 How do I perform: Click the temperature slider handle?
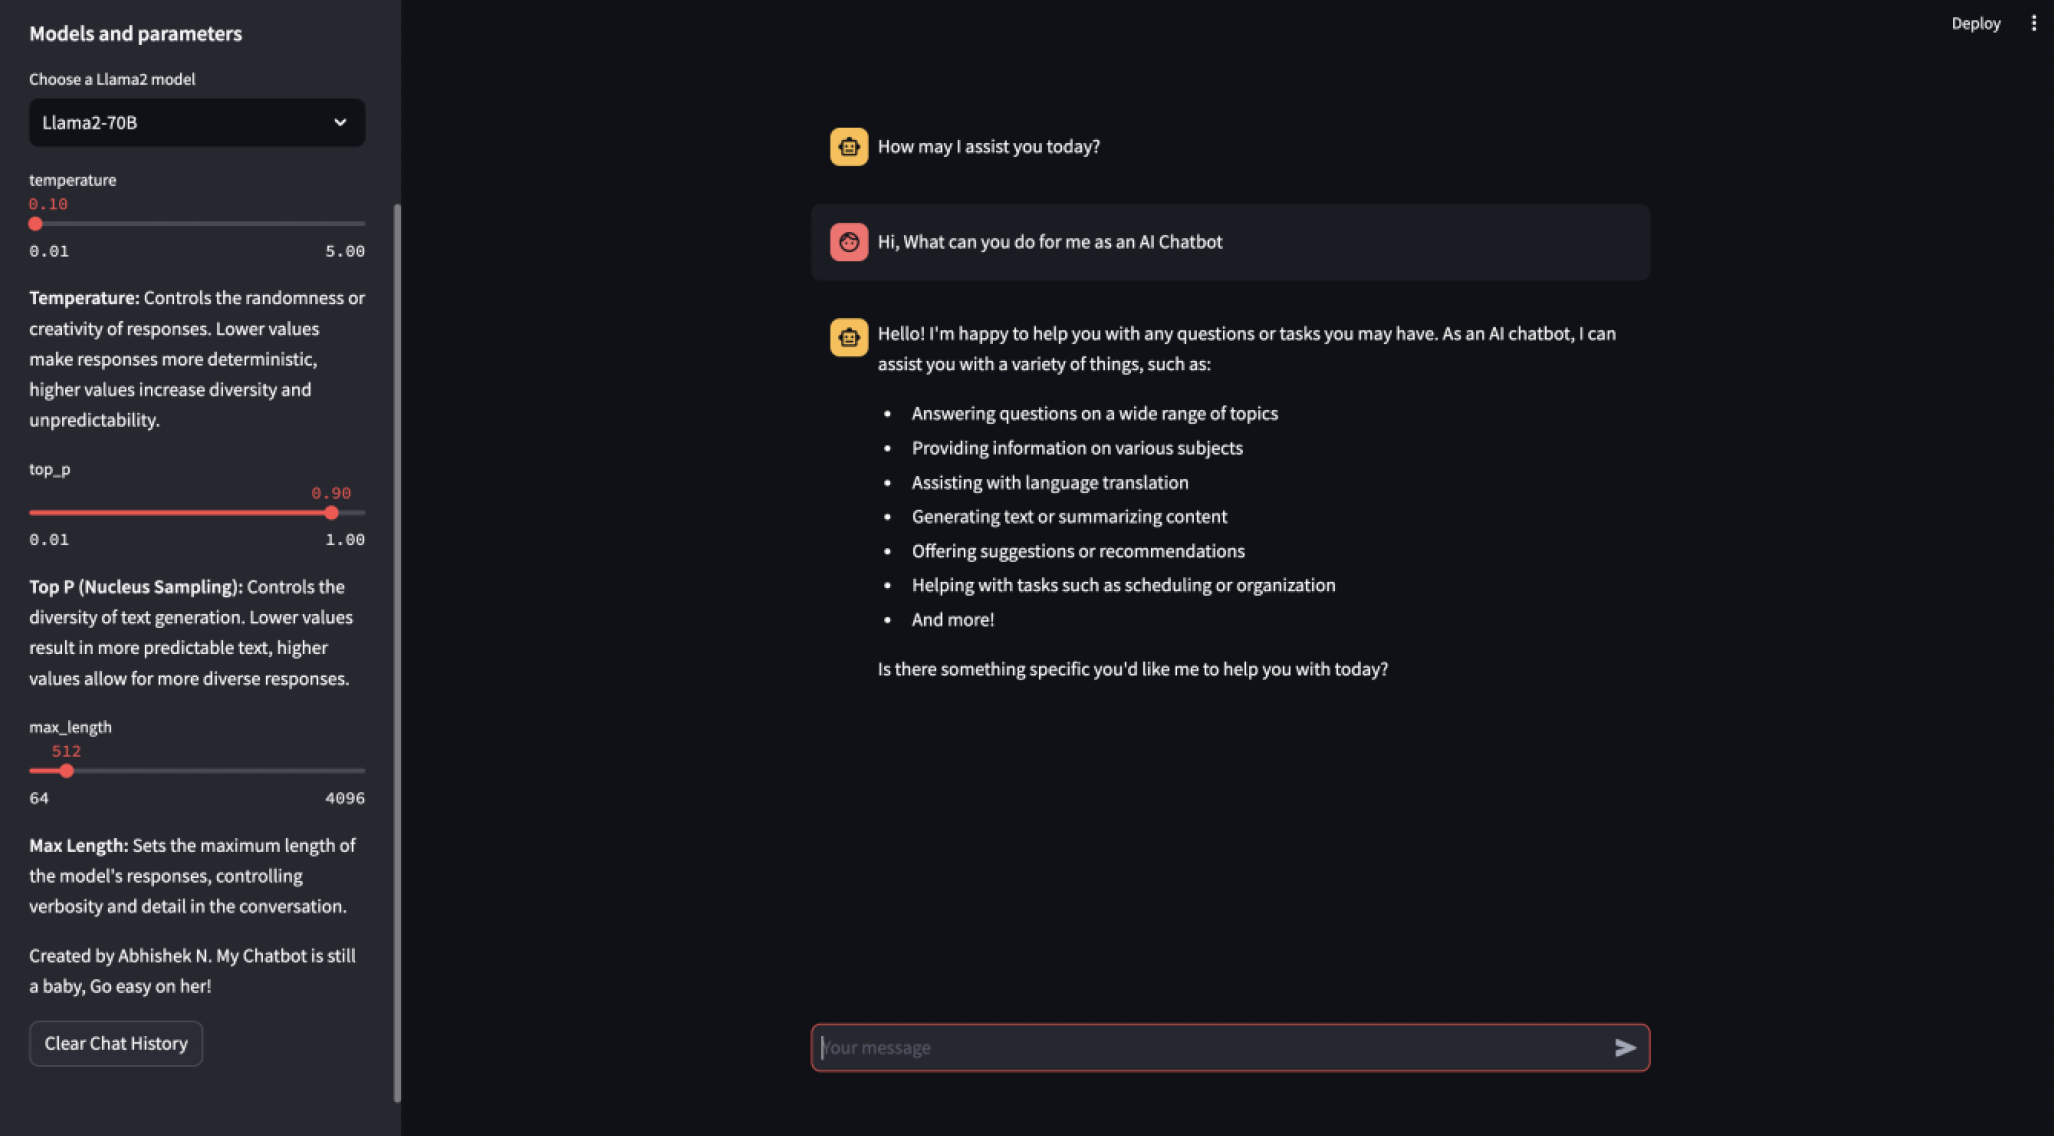tap(36, 224)
